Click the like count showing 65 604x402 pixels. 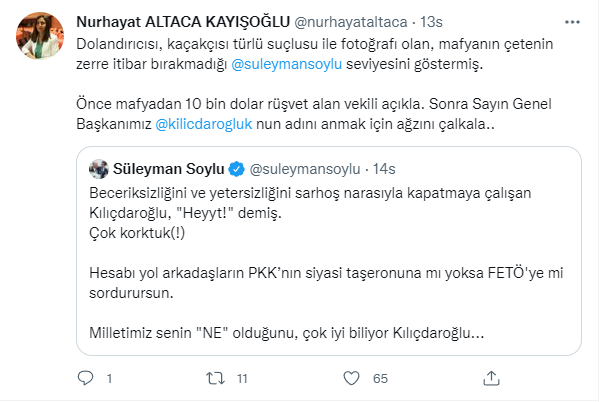(x=379, y=380)
